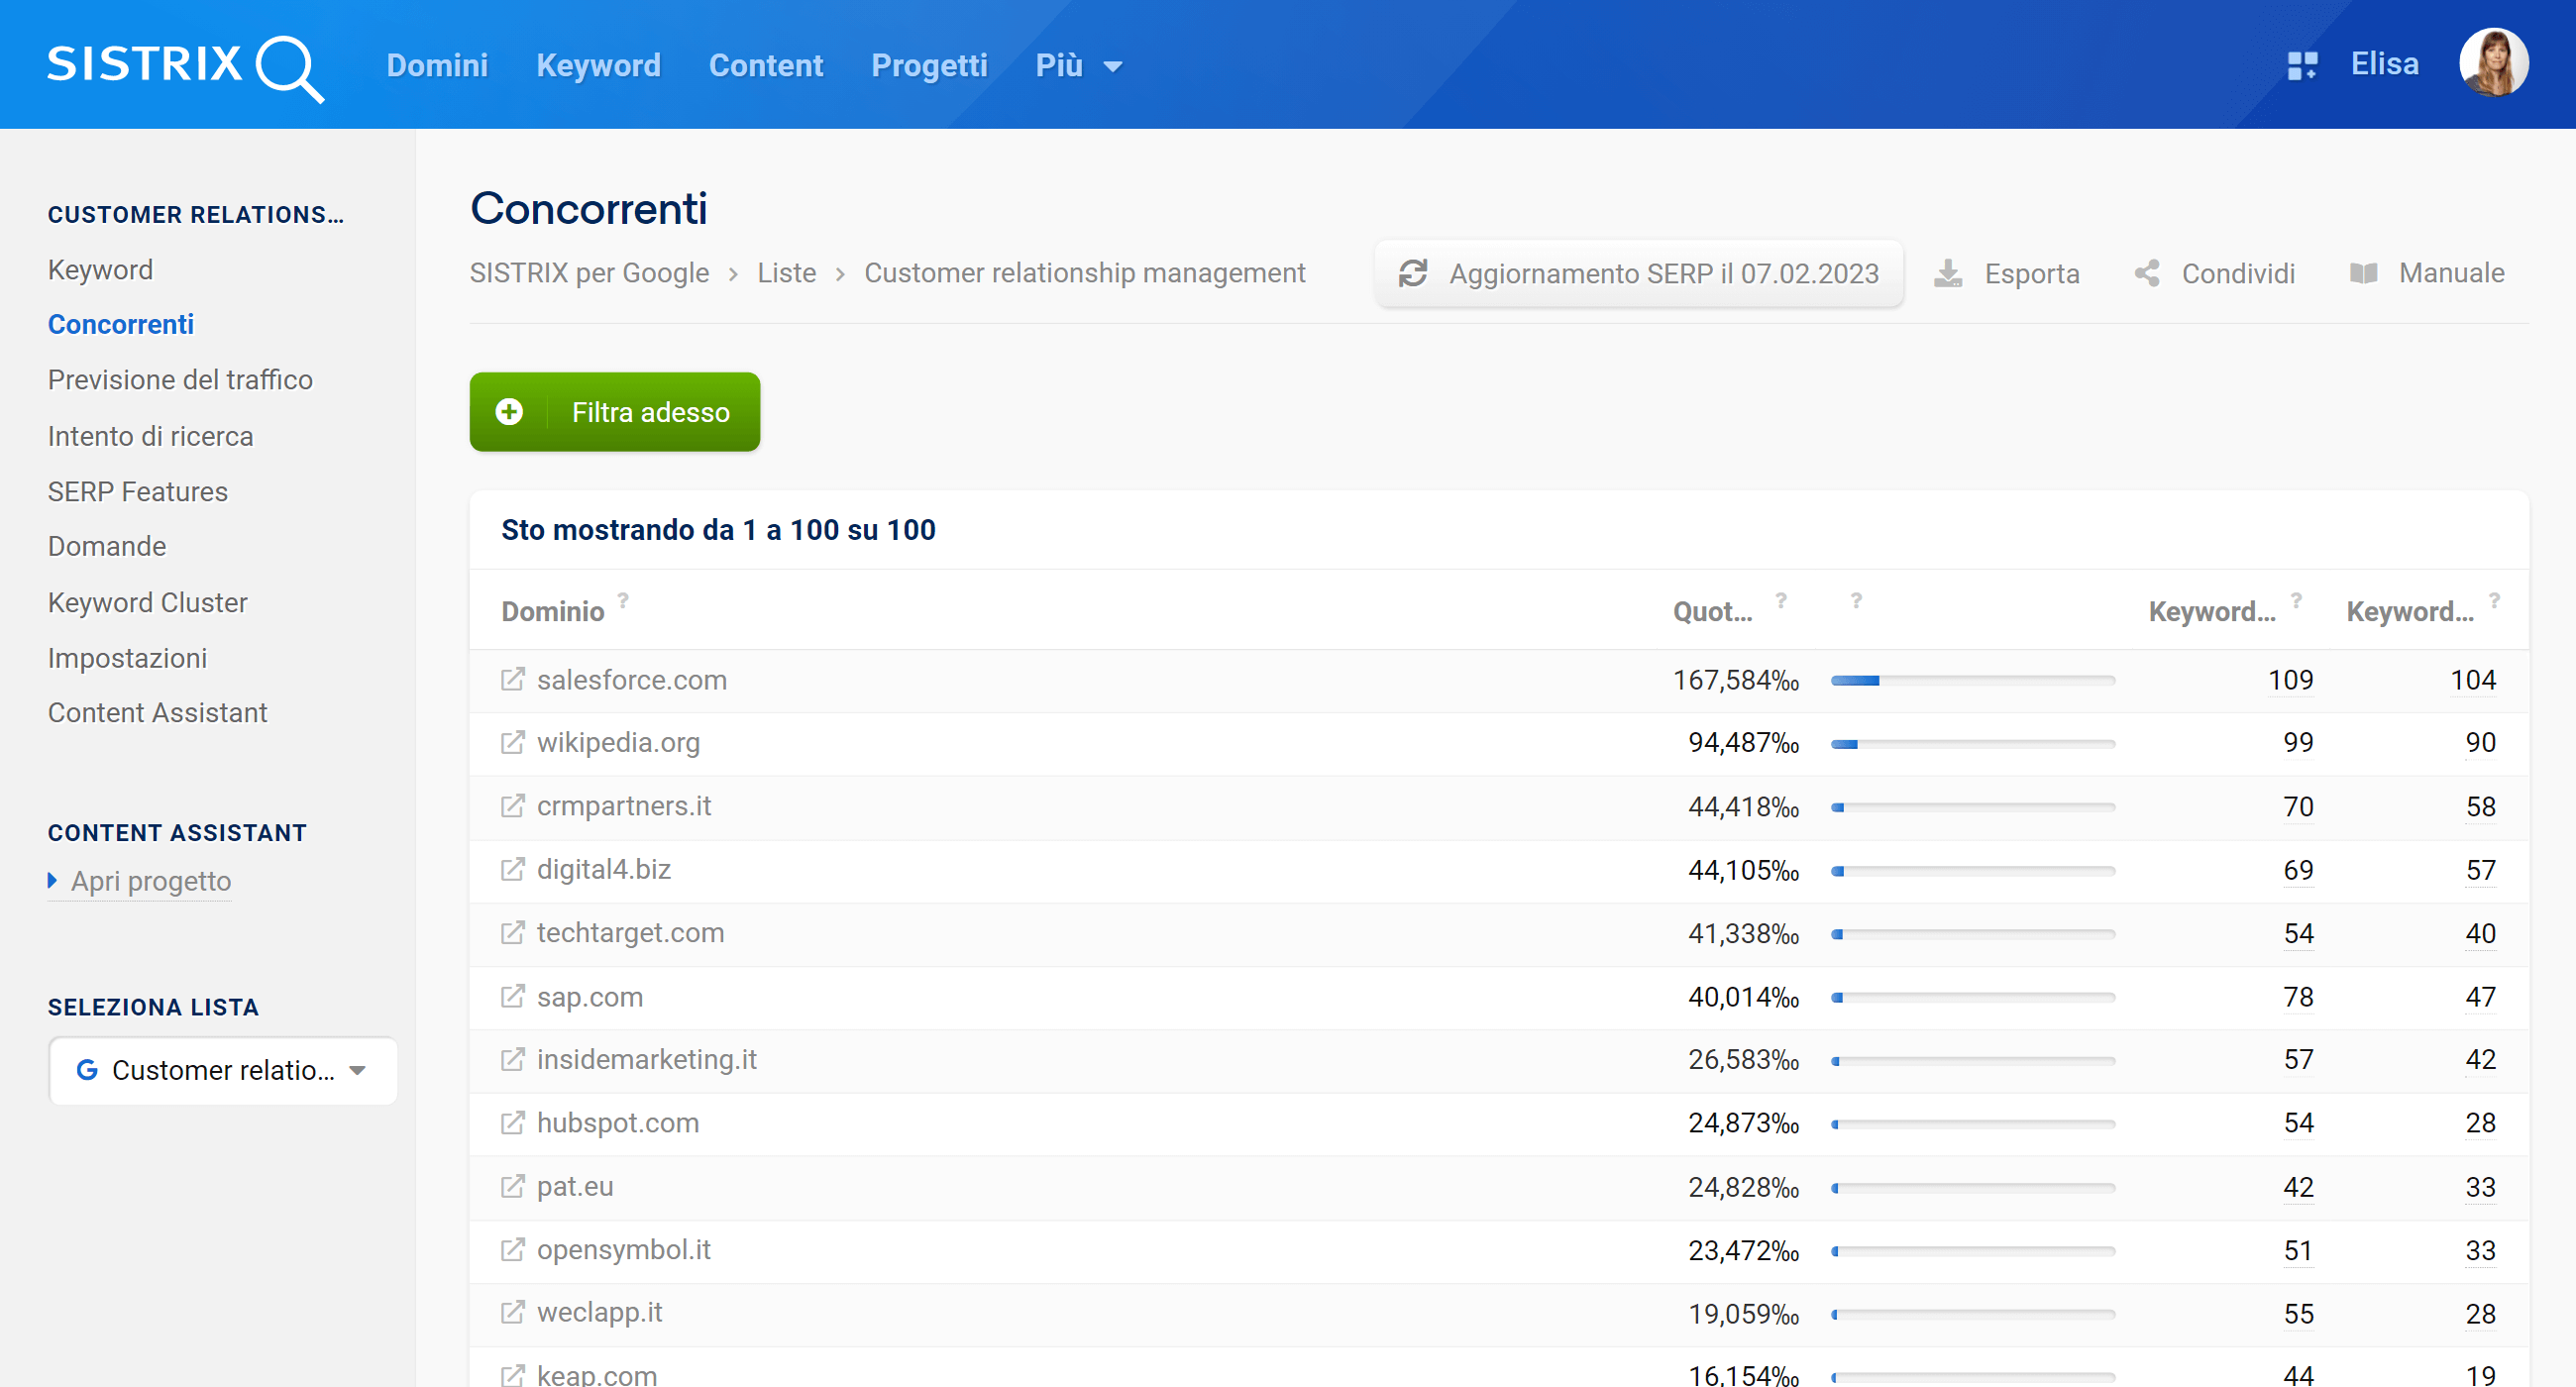This screenshot has height=1387, width=2576.
Task: Open the Domini top menu
Action: coord(437,66)
